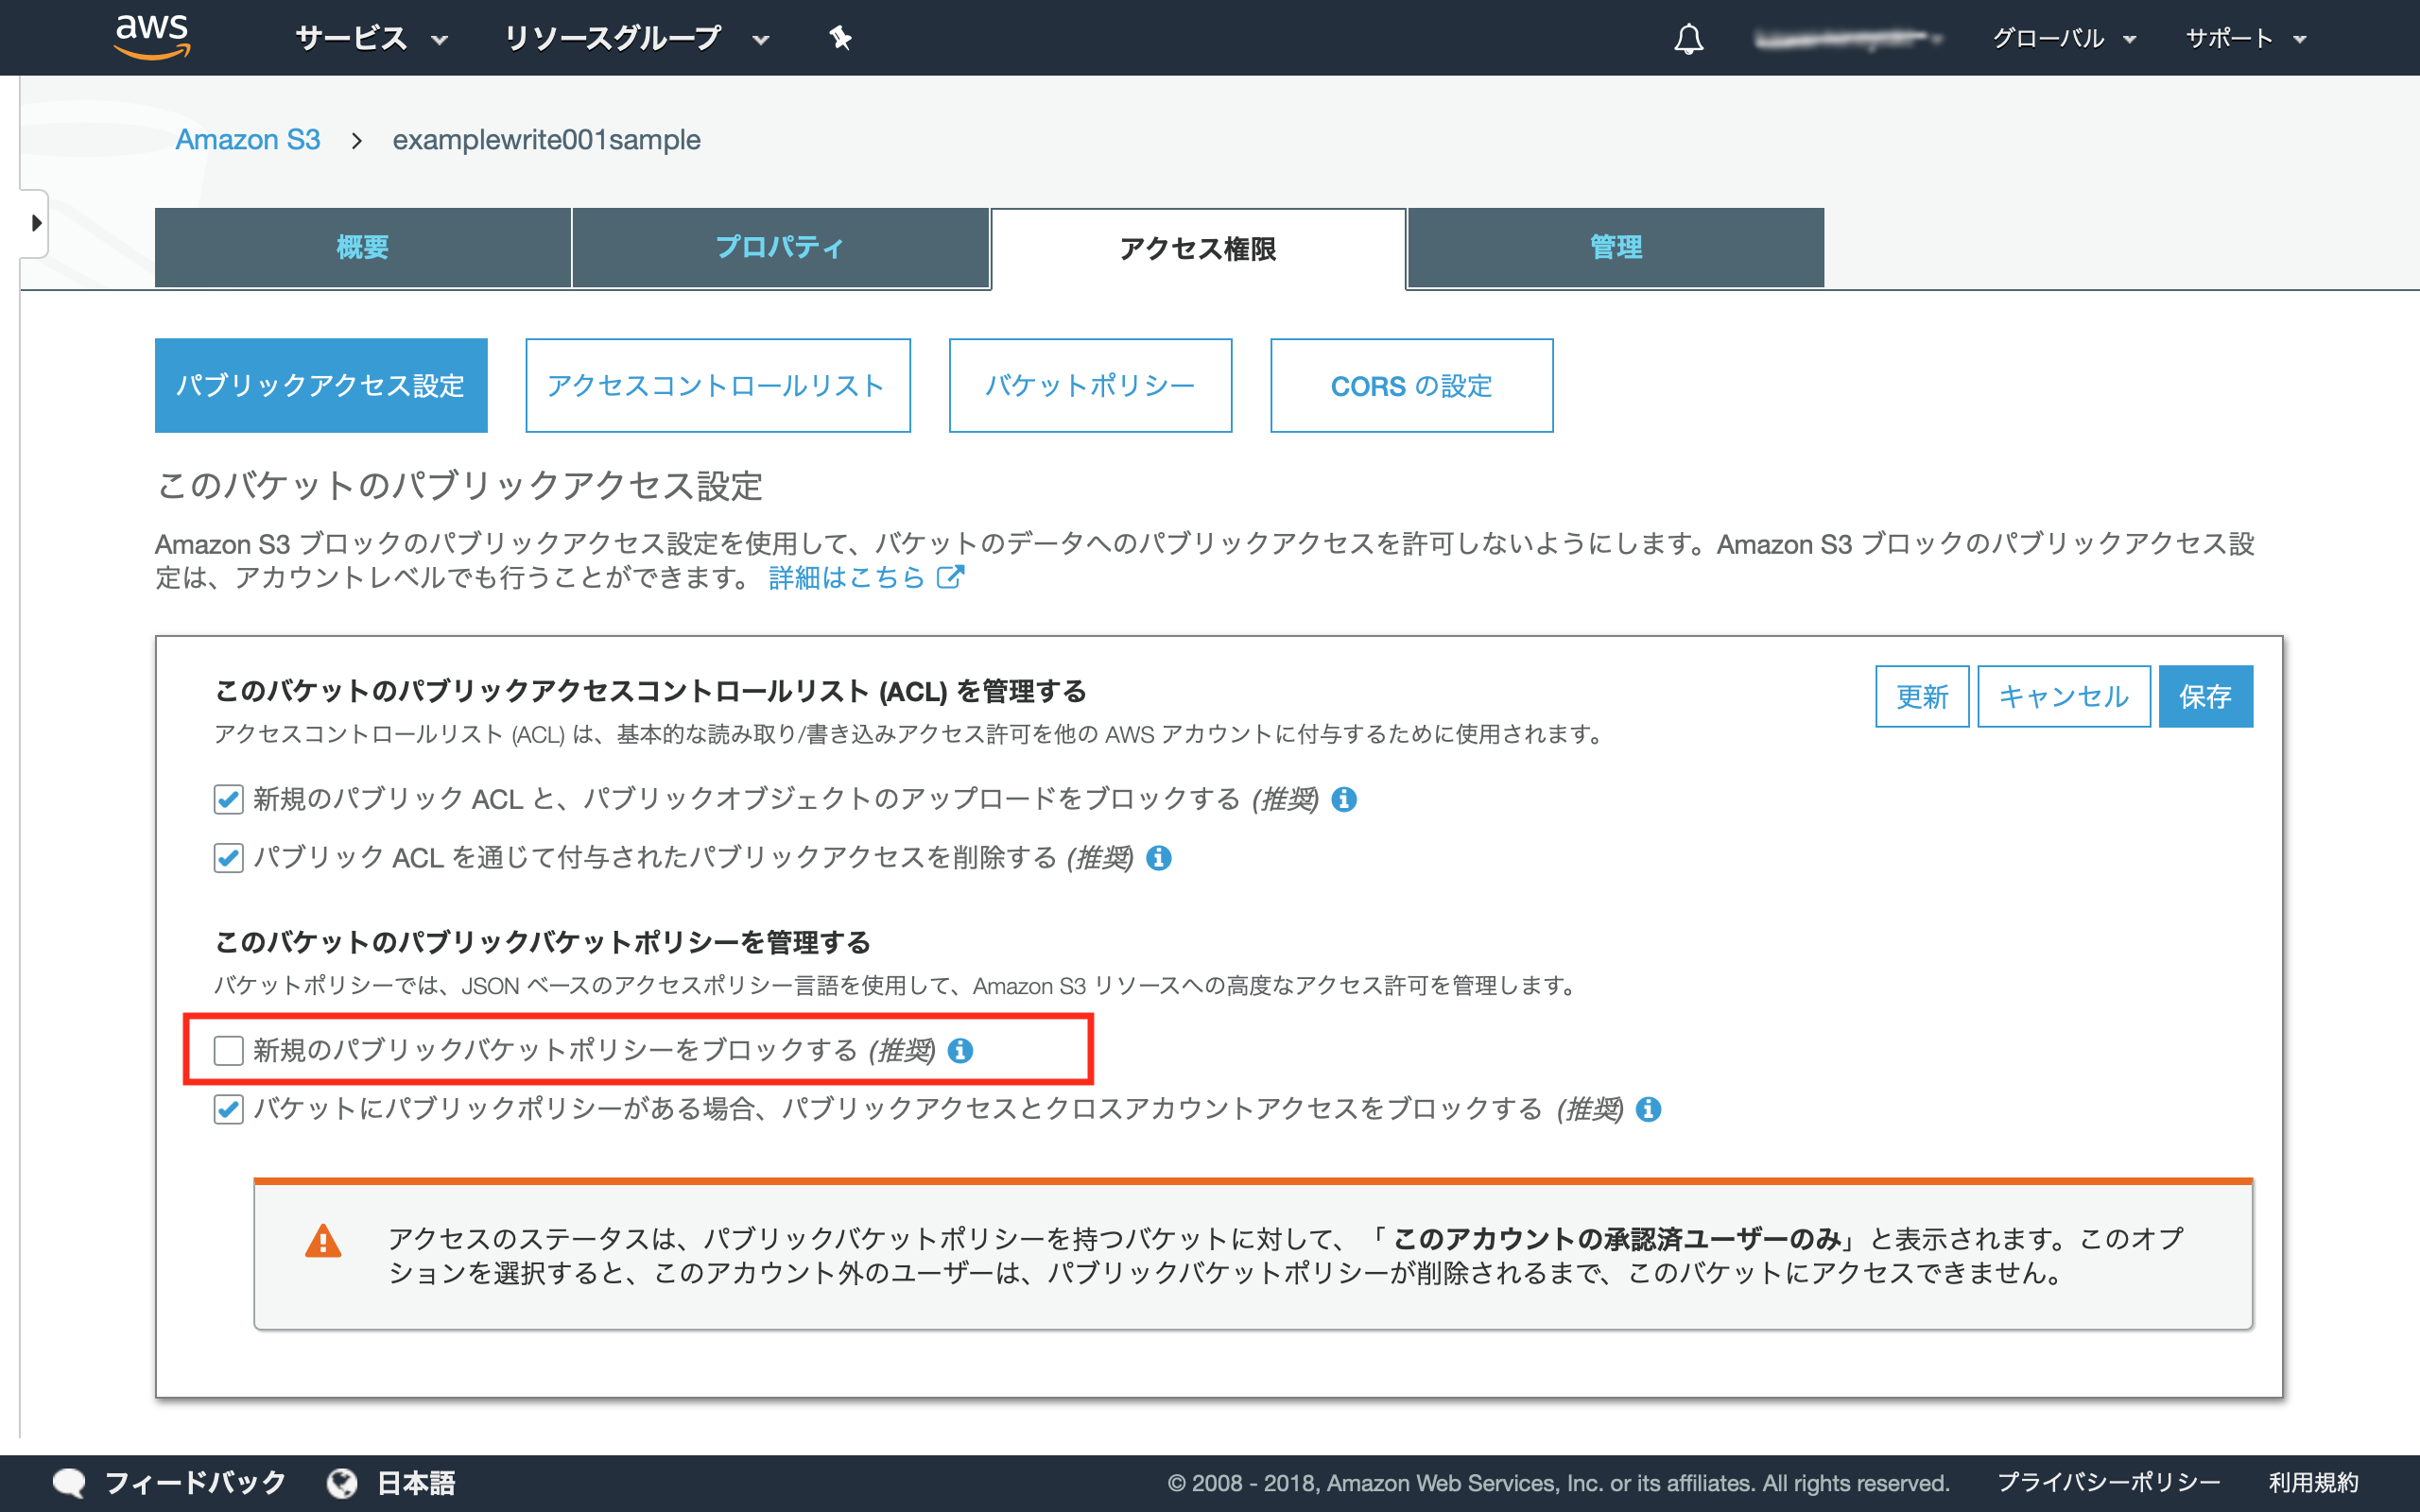Switch to the 概要 tab
Screen dimensions: 2420x1512
tap(363, 248)
